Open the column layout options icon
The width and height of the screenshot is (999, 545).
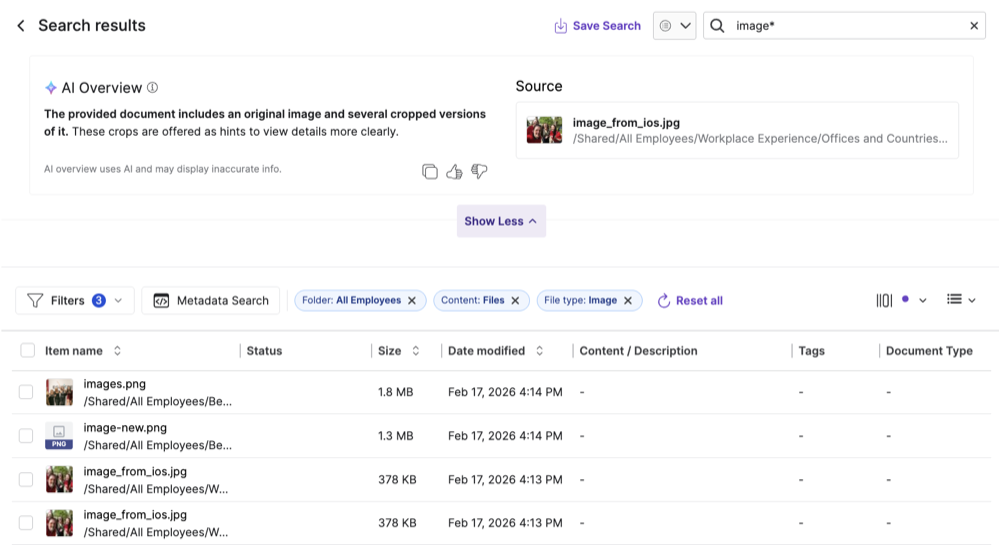pyautogui.click(x=885, y=300)
